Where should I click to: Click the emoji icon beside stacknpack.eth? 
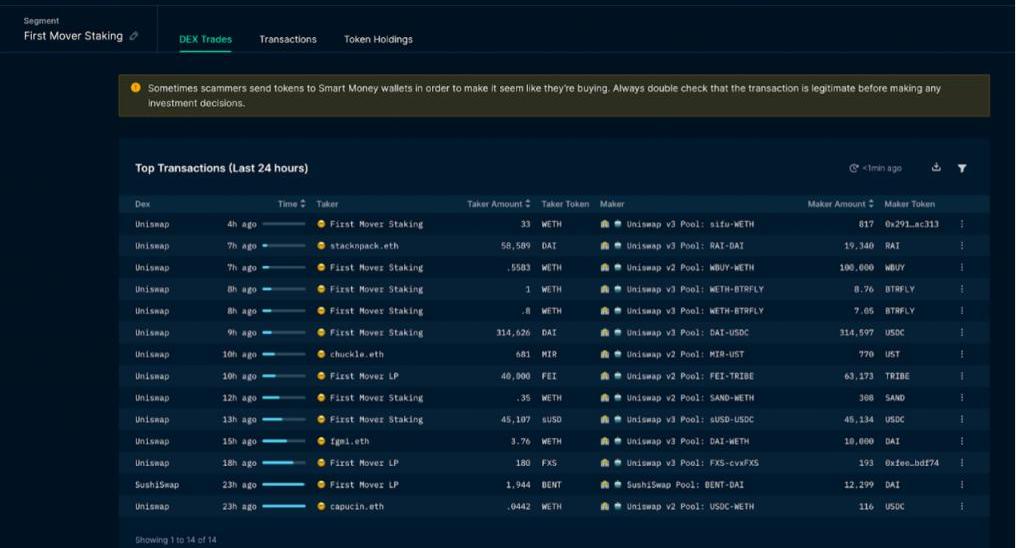click(321, 246)
